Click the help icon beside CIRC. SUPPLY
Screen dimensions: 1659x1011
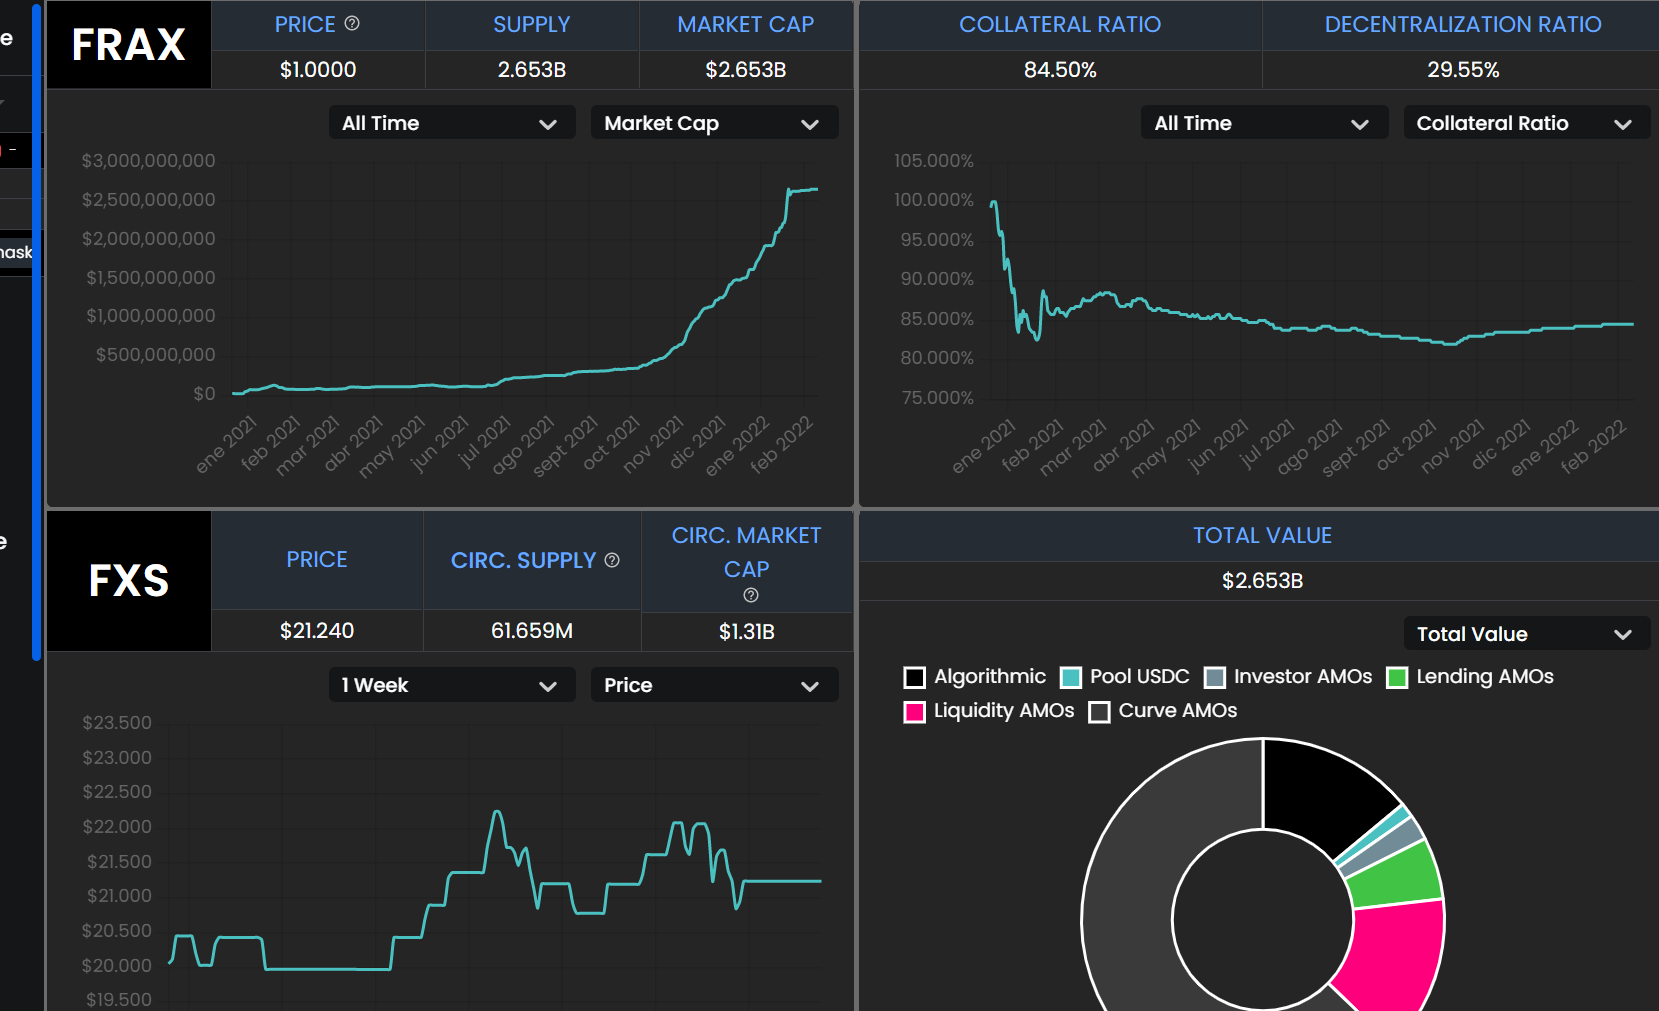pos(612,560)
